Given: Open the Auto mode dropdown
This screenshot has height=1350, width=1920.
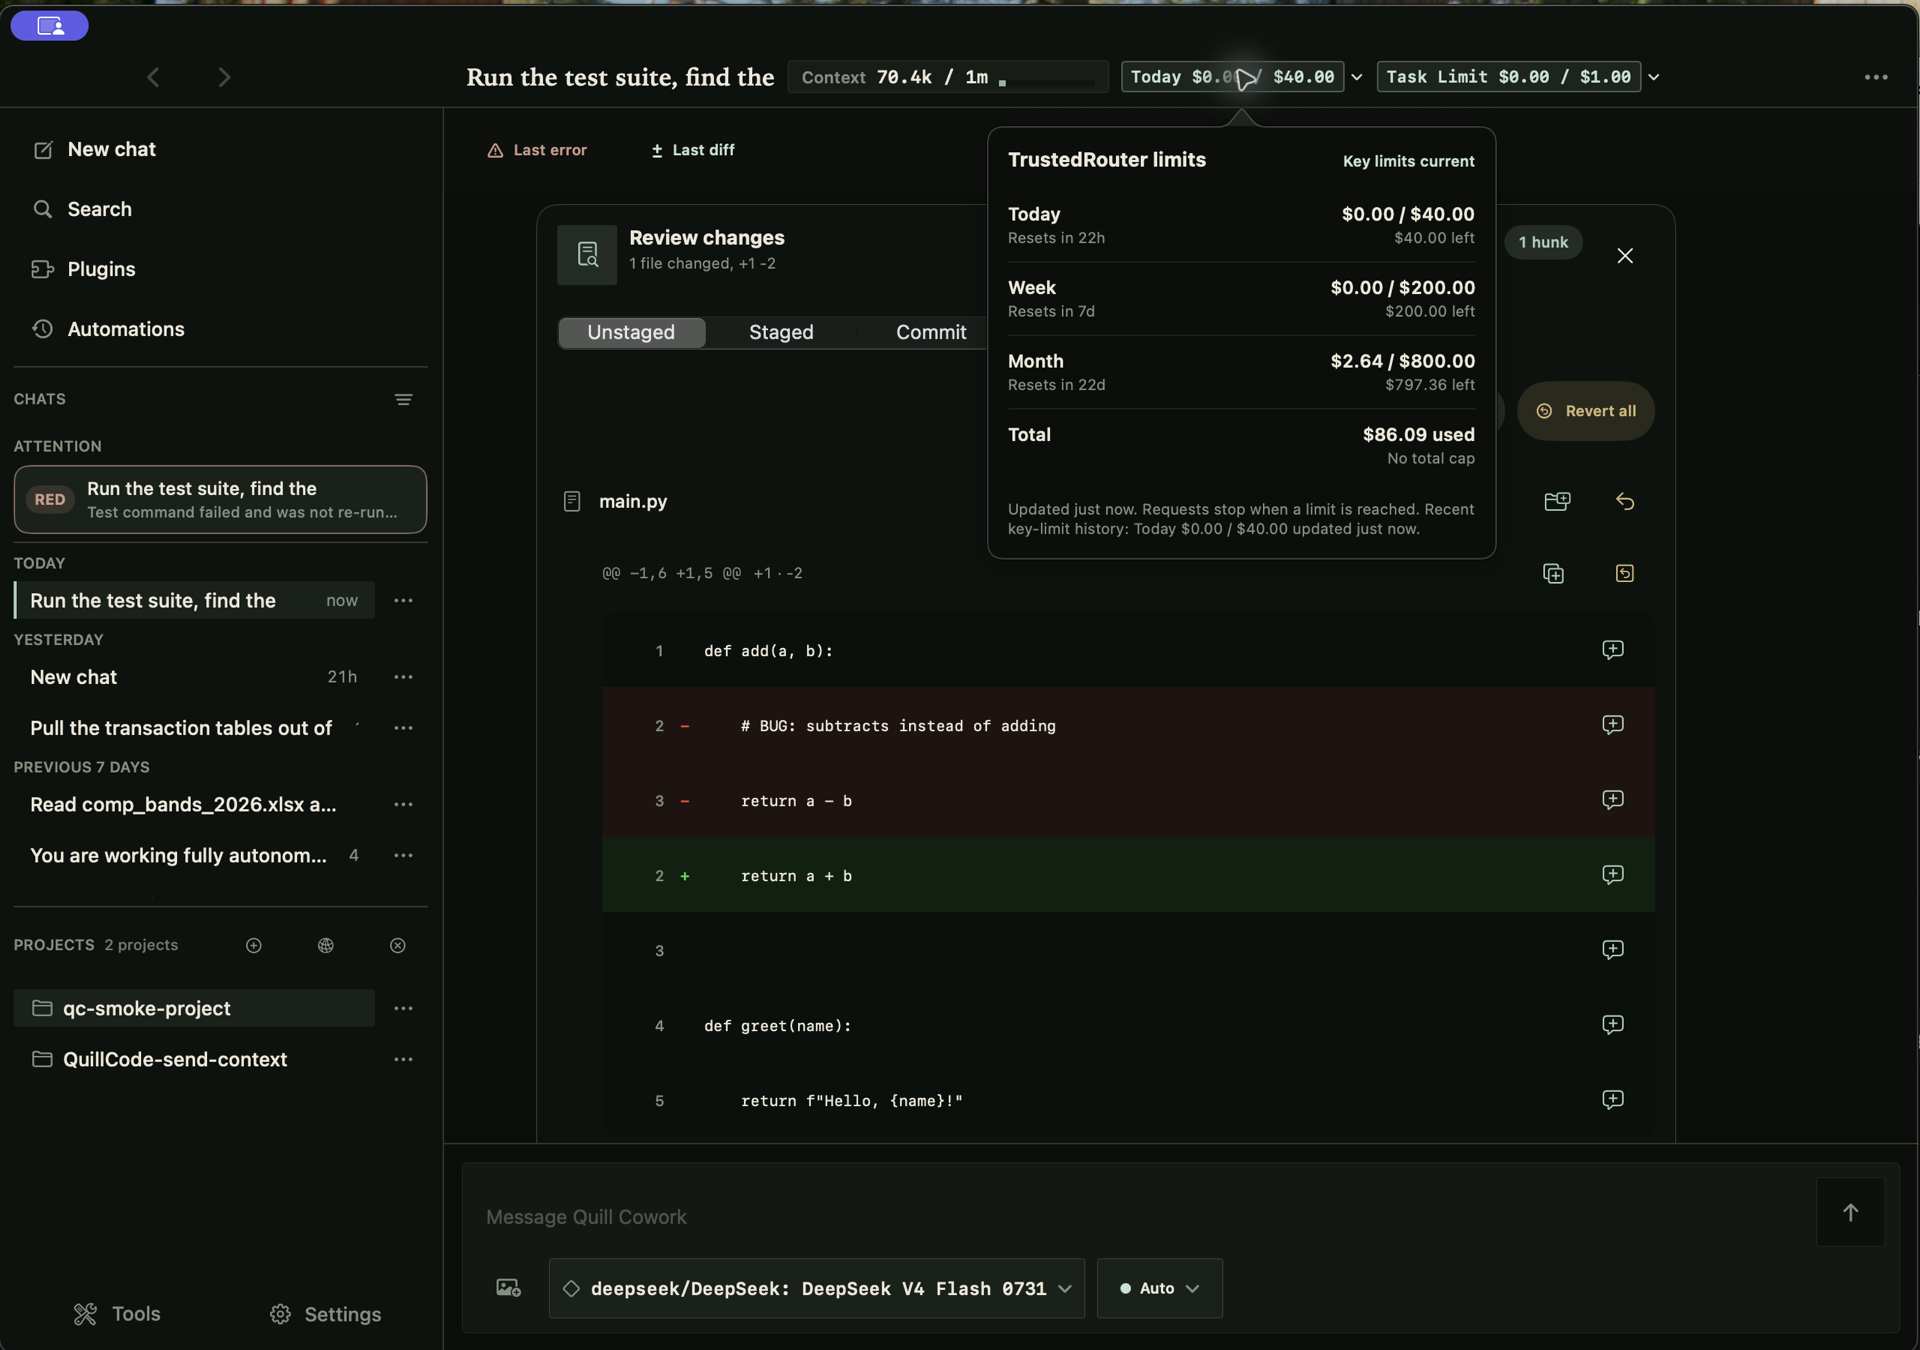Looking at the screenshot, I should click(x=1160, y=1288).
